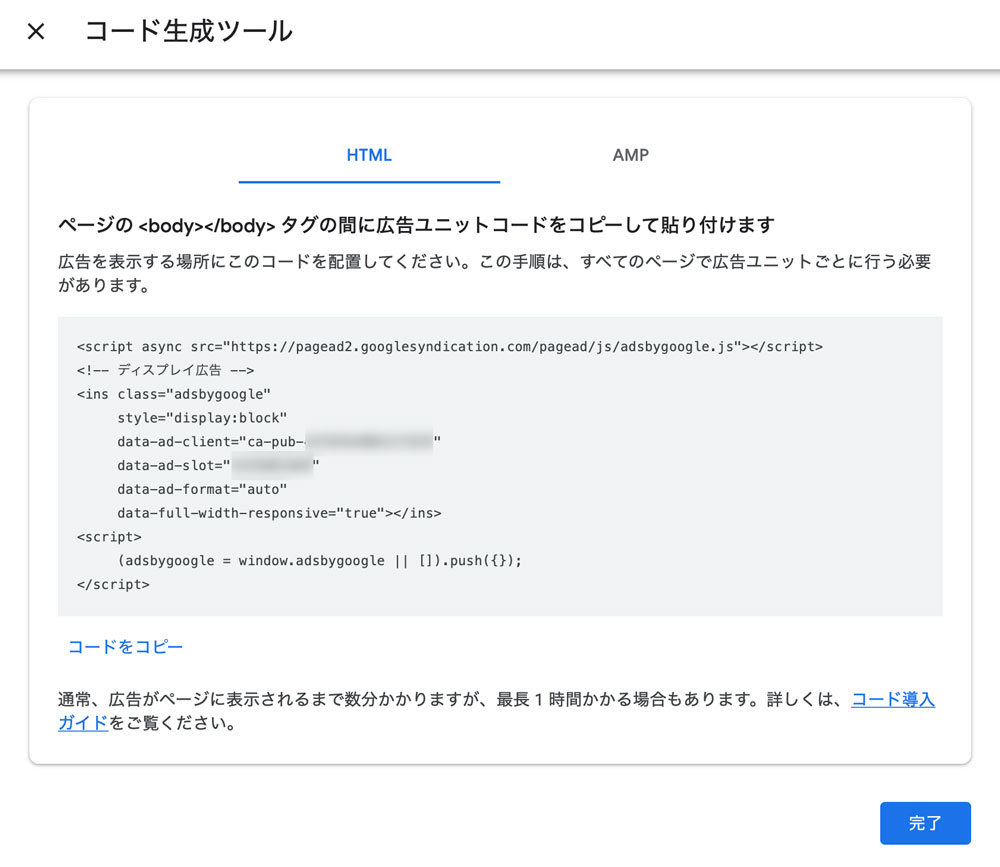
Task: Click the ディスプレイ広告 comment line
Action: (165, 370)
